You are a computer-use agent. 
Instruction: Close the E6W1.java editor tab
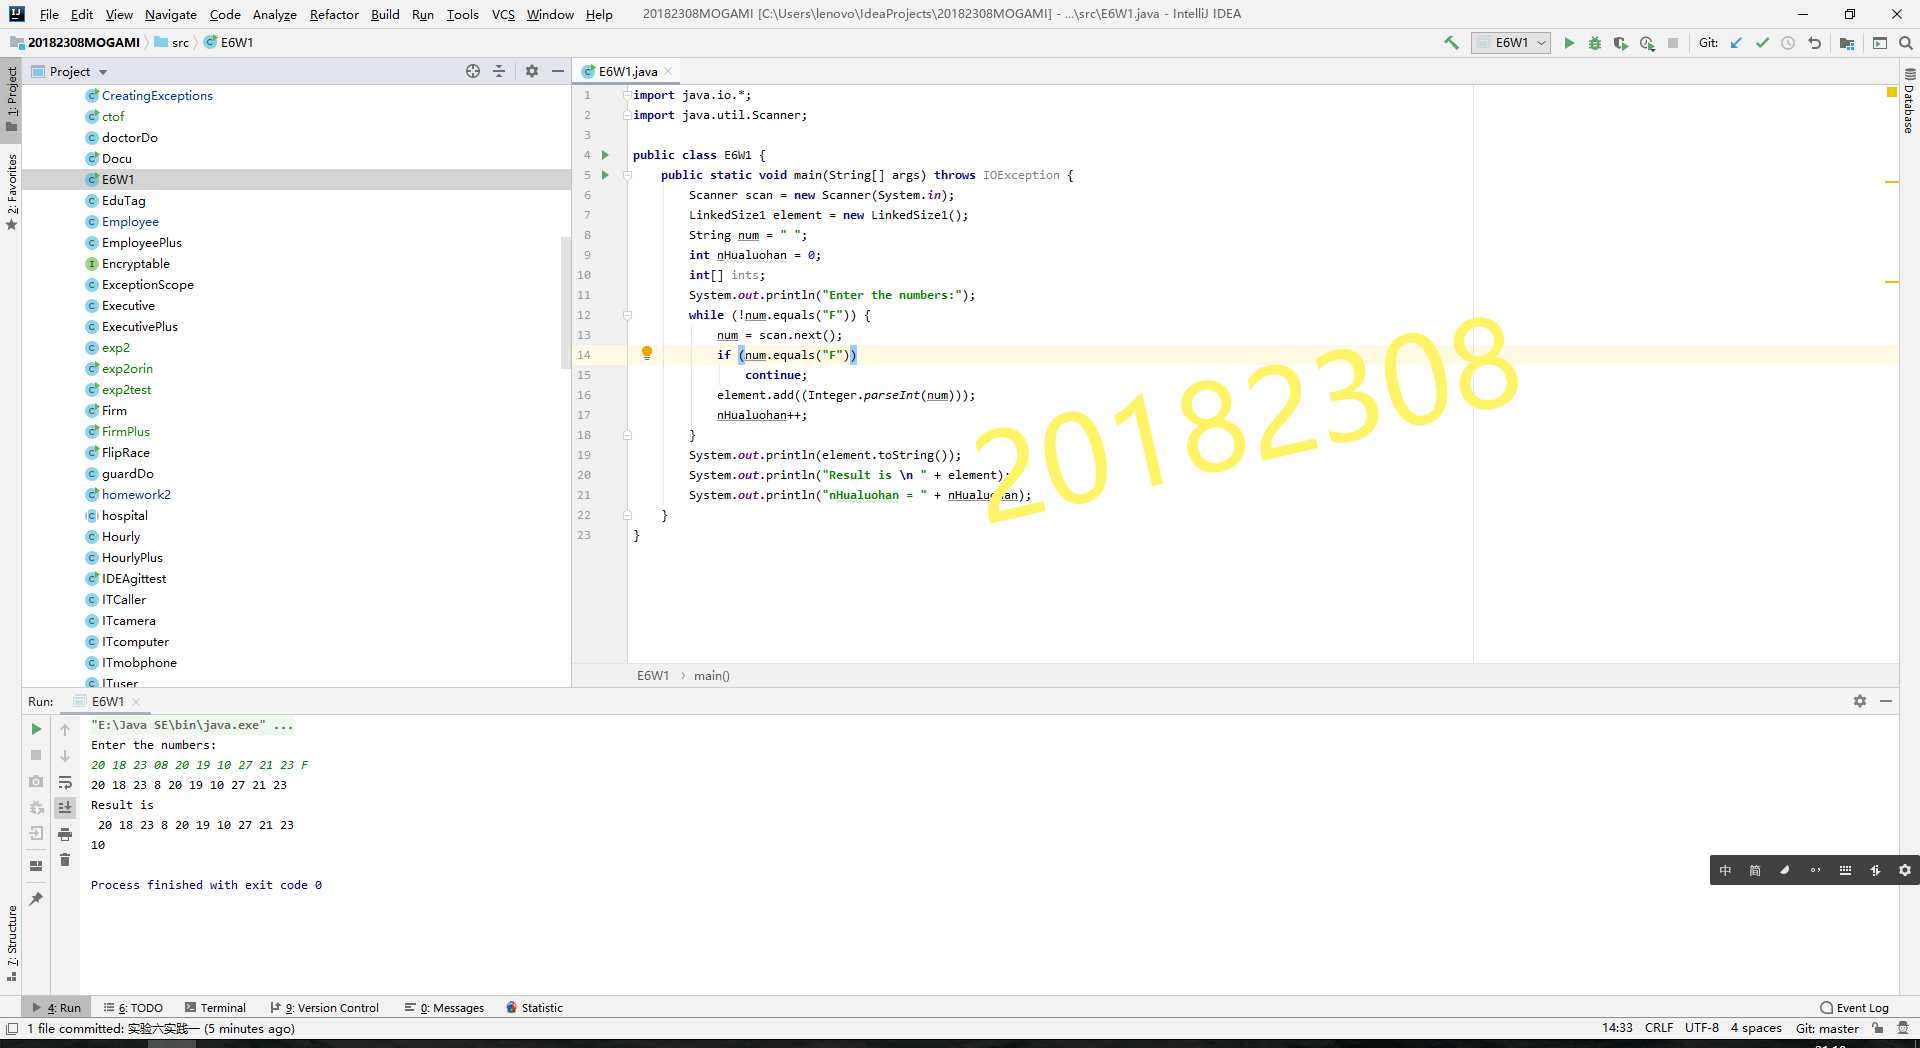668,71
